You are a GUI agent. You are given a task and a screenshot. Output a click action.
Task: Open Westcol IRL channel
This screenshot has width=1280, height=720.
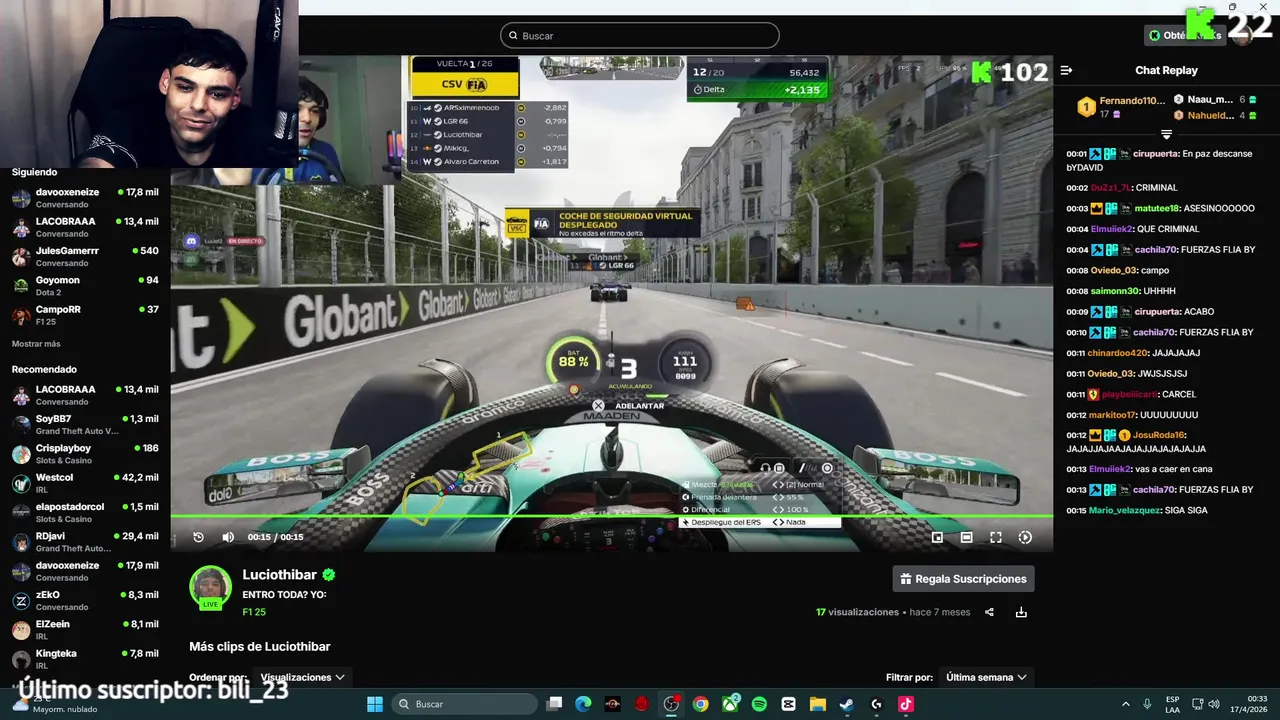point(85,483)
